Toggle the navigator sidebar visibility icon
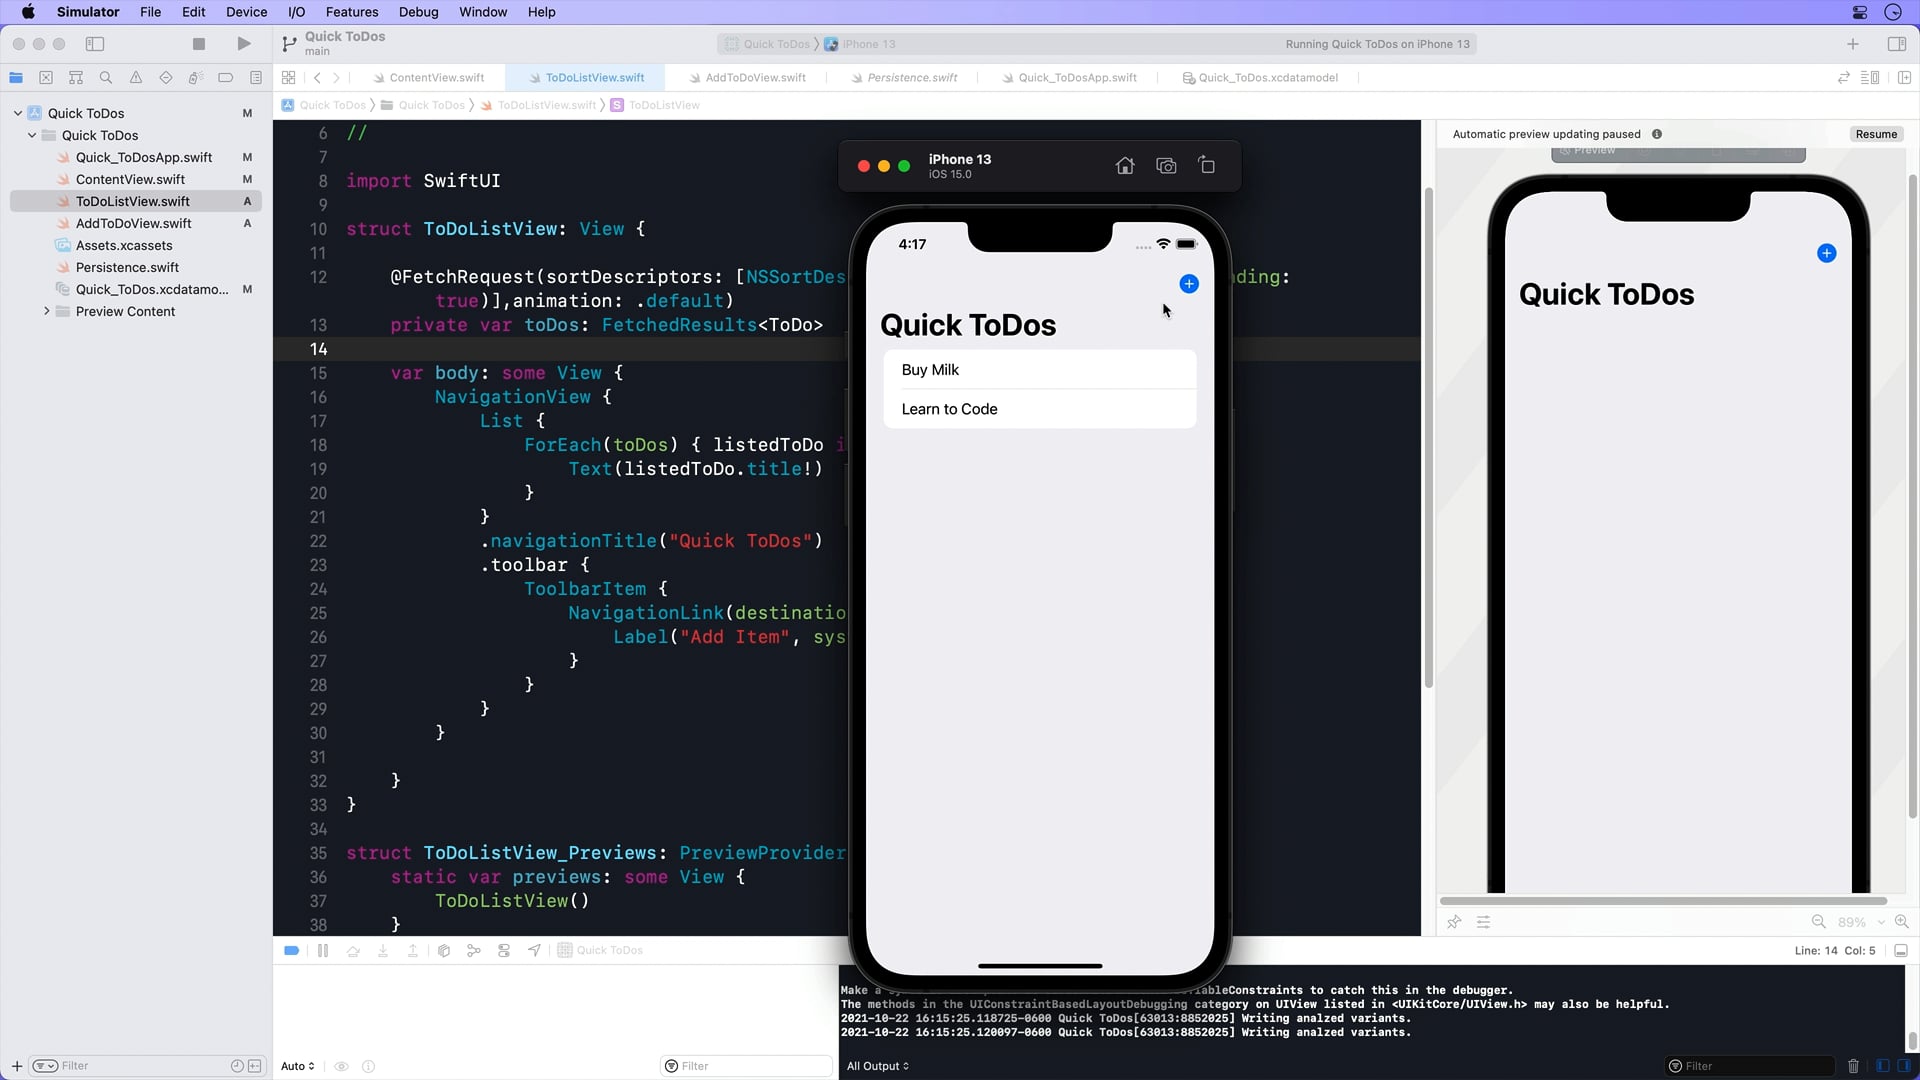Image resolution: width=1920 pixels, height=1080 pixels. pyautogui.click(x=95, y=44)
